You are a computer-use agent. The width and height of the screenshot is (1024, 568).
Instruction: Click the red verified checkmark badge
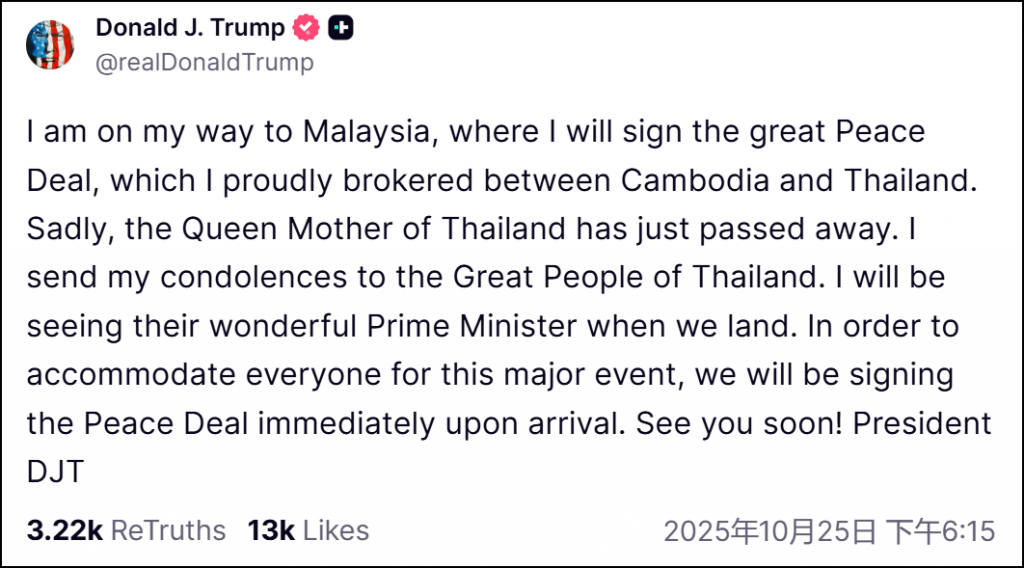[306, 29]
